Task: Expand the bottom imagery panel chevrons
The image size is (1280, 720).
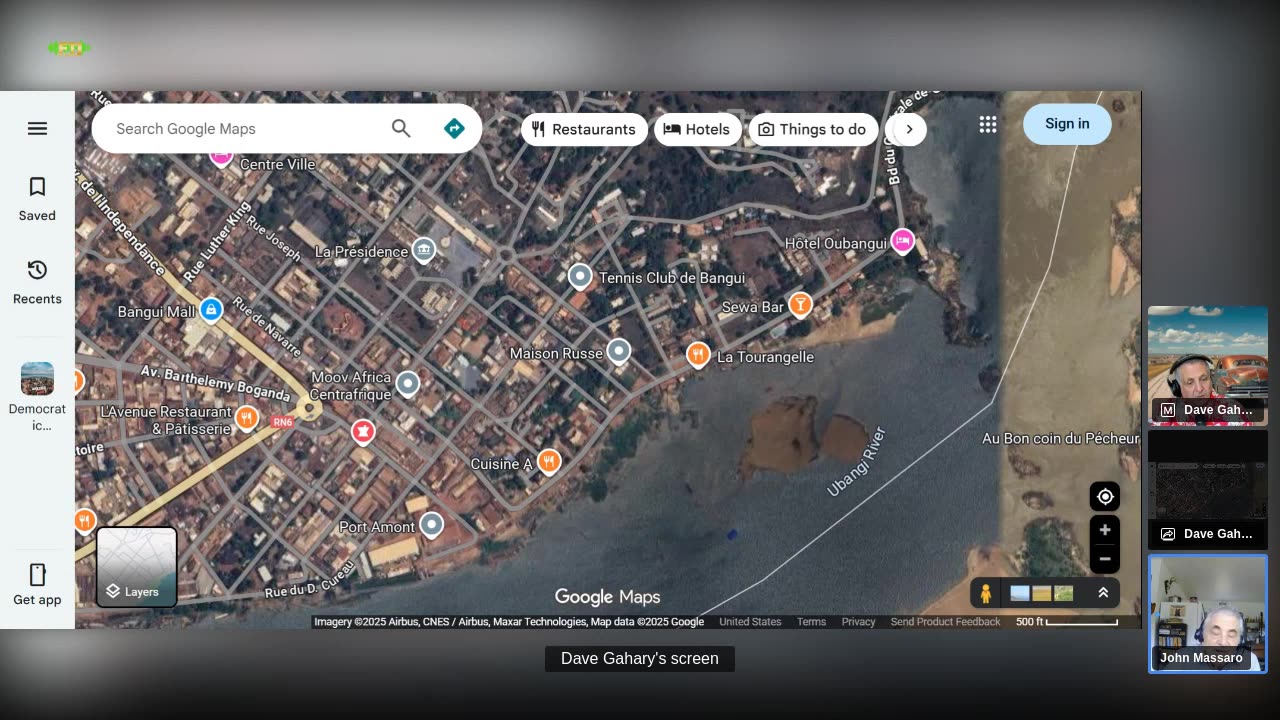Action: click(x=1103, y=593)
